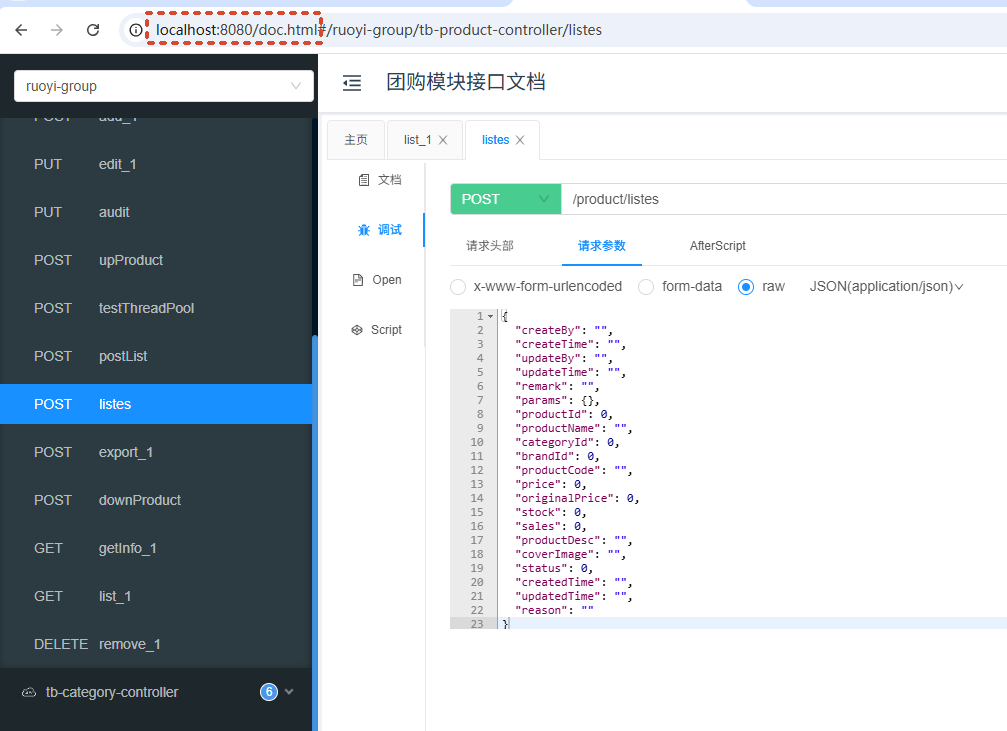
Task: Open the 请求参数 tab
Action: coord(602,246)
